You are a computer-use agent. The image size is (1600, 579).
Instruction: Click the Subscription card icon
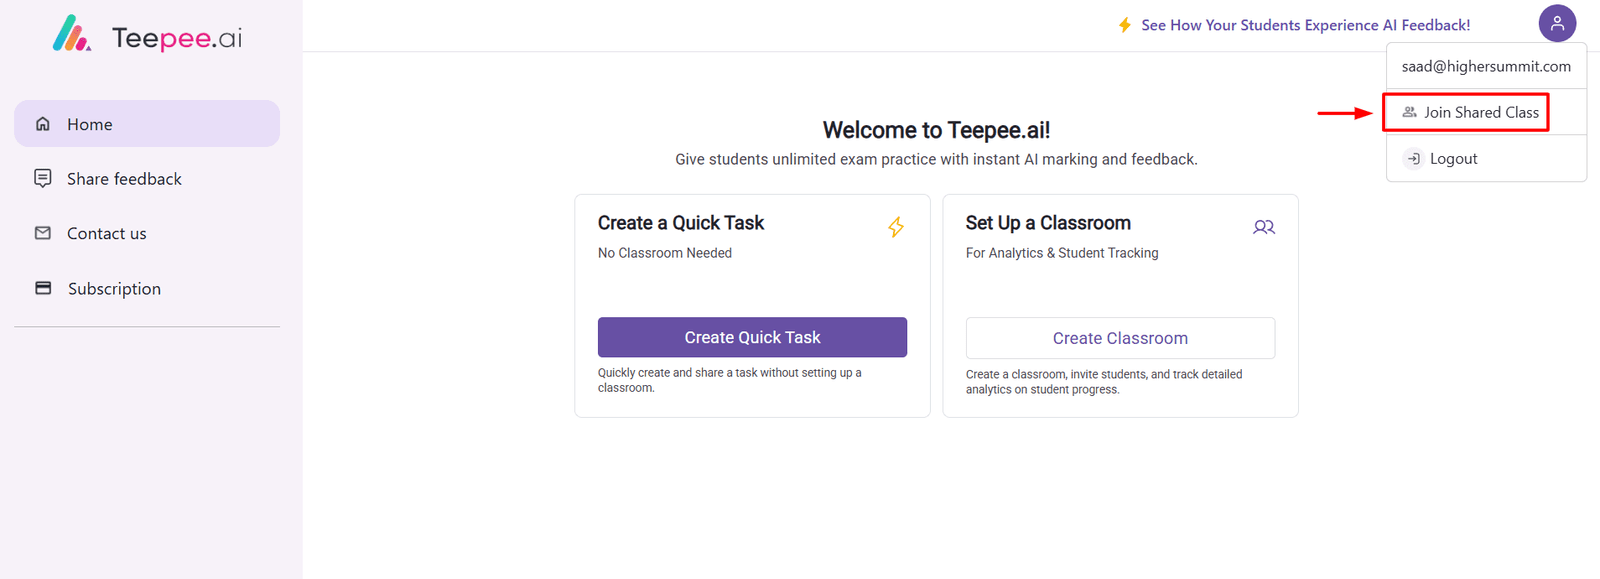[x=43, y=288]
